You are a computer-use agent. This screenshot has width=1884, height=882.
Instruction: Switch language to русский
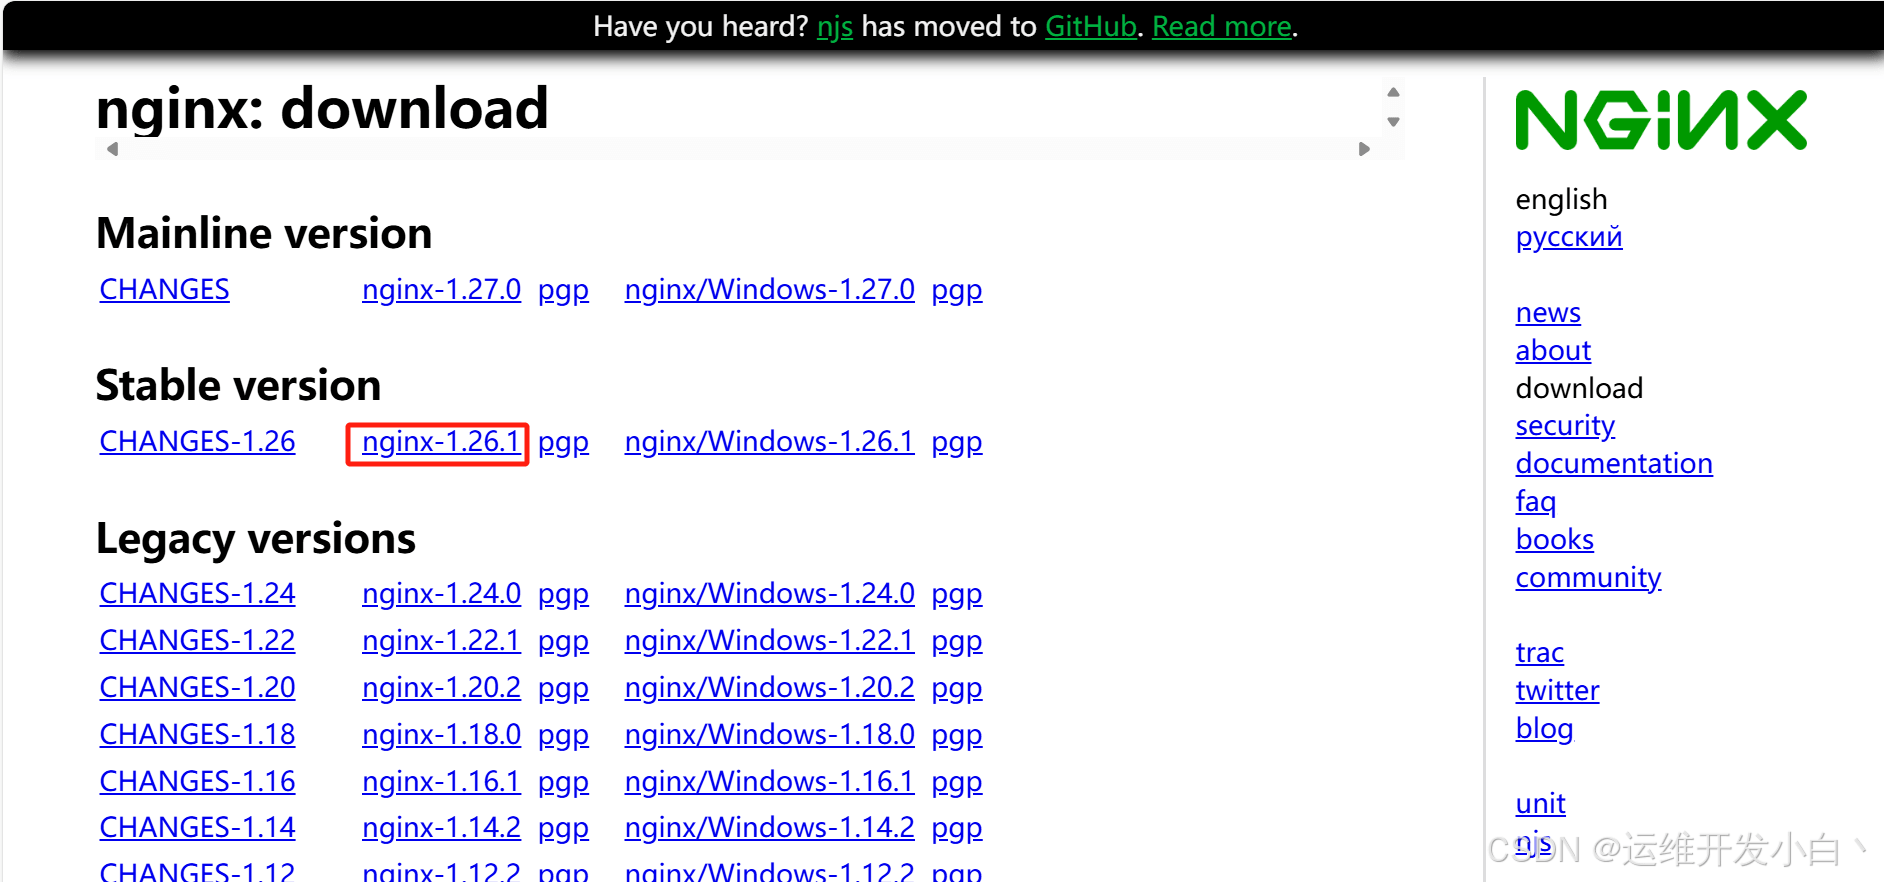click(x=1569, y=237)
